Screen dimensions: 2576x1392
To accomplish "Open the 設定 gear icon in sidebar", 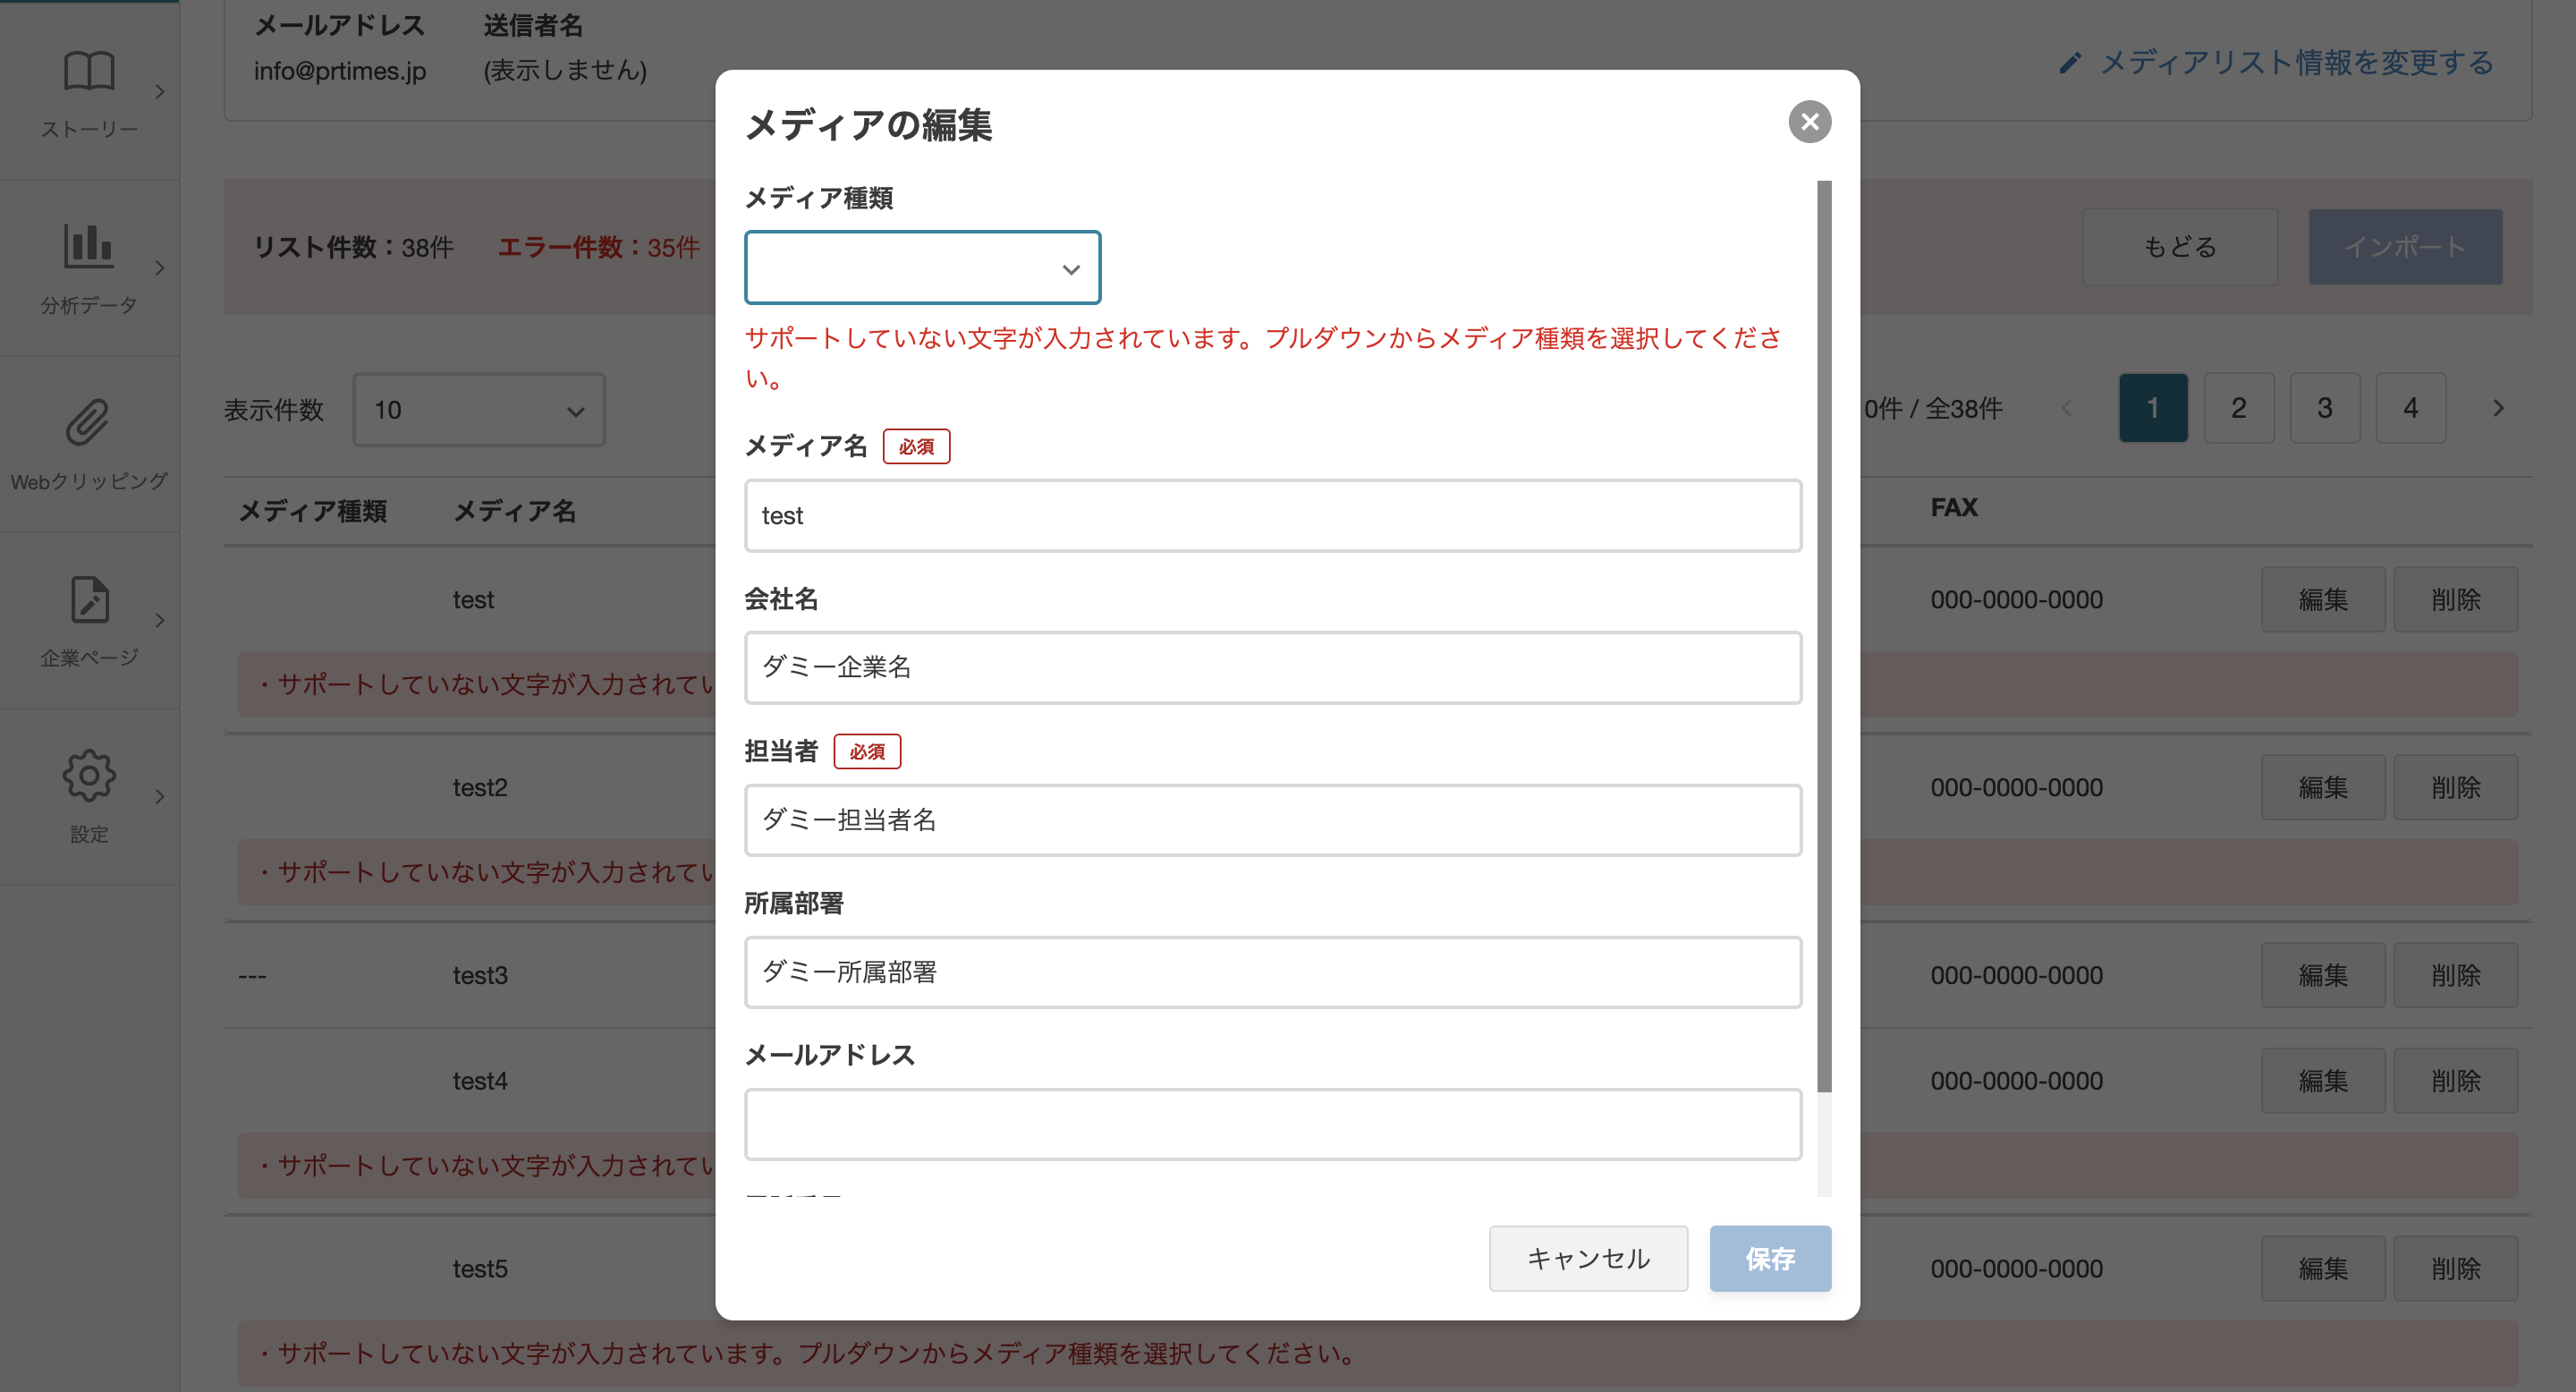I will pos(89,775).
